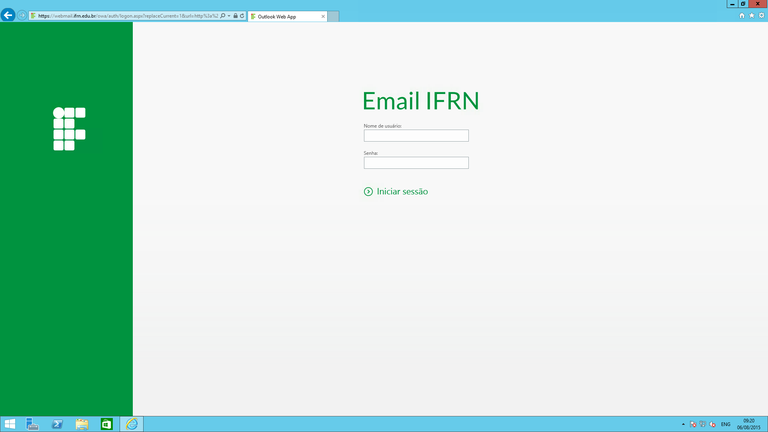Open the Favorites star icon
Viewport: 768px width, 432px height.
point(751,15)
